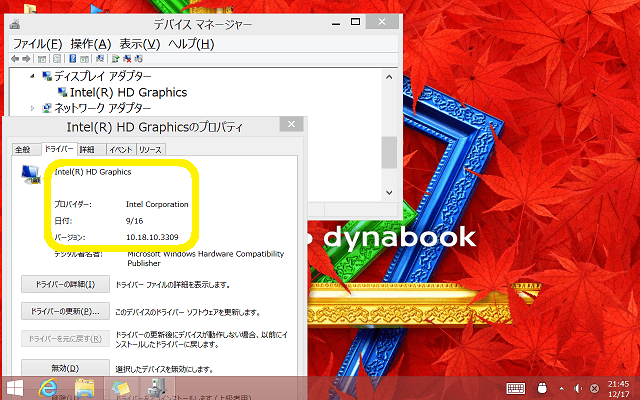Switch to the リソース tab

tap(151, 149)
